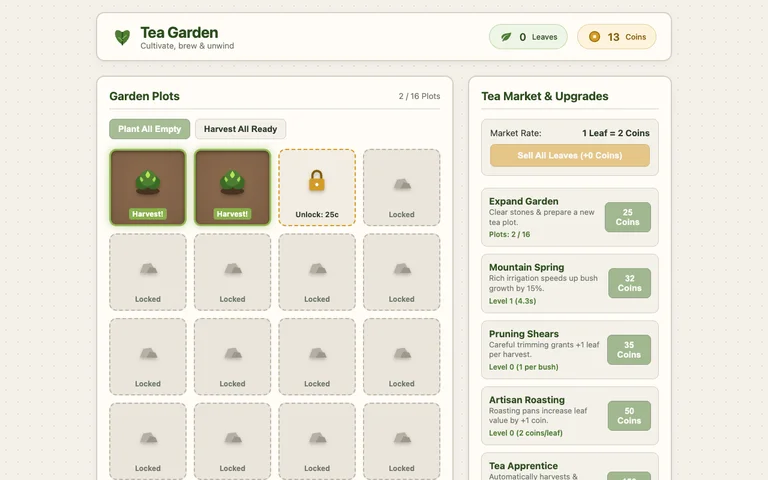This screenshot has height=480, width=768.
Task: Buy Mountain Spring upgrade for 32 Coins
Action: tap(629, 283)
